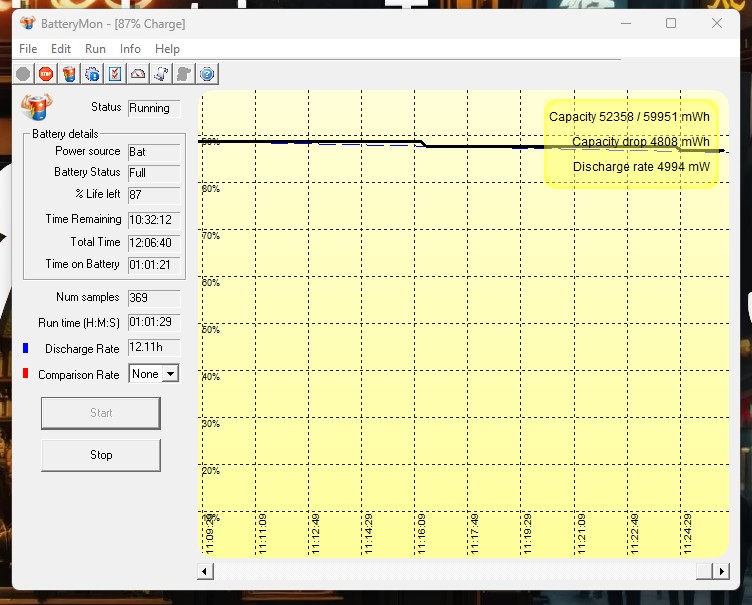Close the BatteryMon window
This screenshot has width=752, height=605.
[x=717, y=23]
